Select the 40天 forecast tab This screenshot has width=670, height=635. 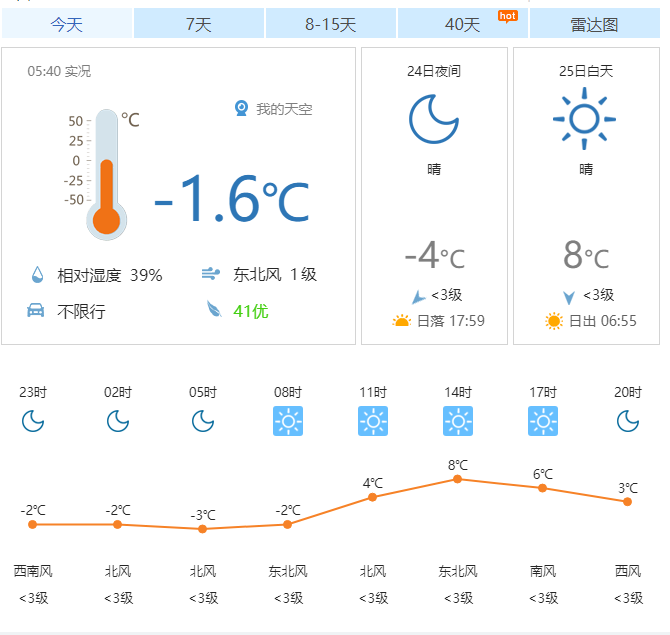point(462,24)
